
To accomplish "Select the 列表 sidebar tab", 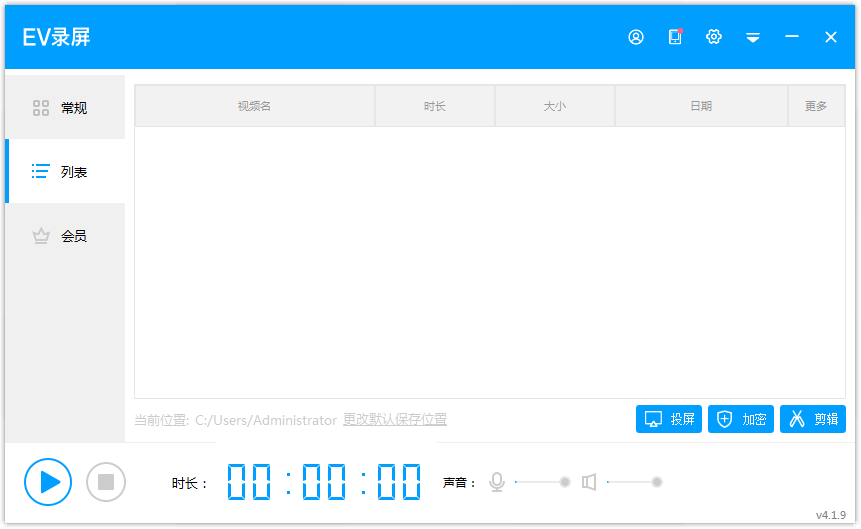I will point(65,172).
